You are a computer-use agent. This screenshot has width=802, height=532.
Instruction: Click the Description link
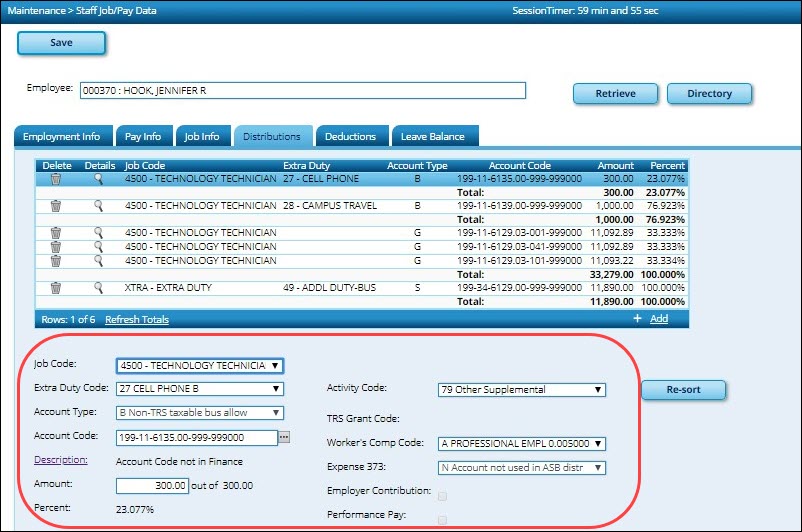coord(61,460)
